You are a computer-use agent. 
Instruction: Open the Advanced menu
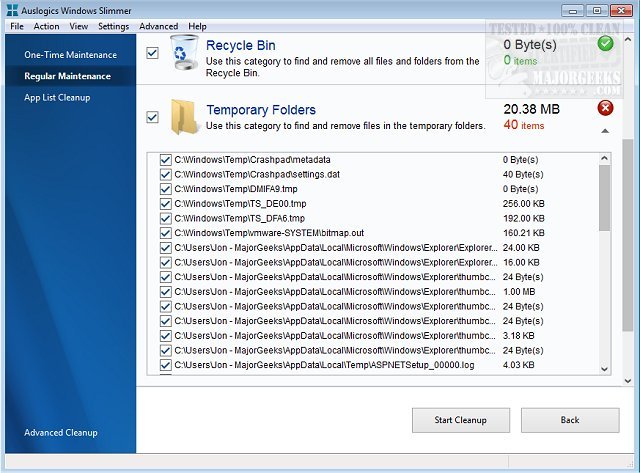(x=158, y=26)
